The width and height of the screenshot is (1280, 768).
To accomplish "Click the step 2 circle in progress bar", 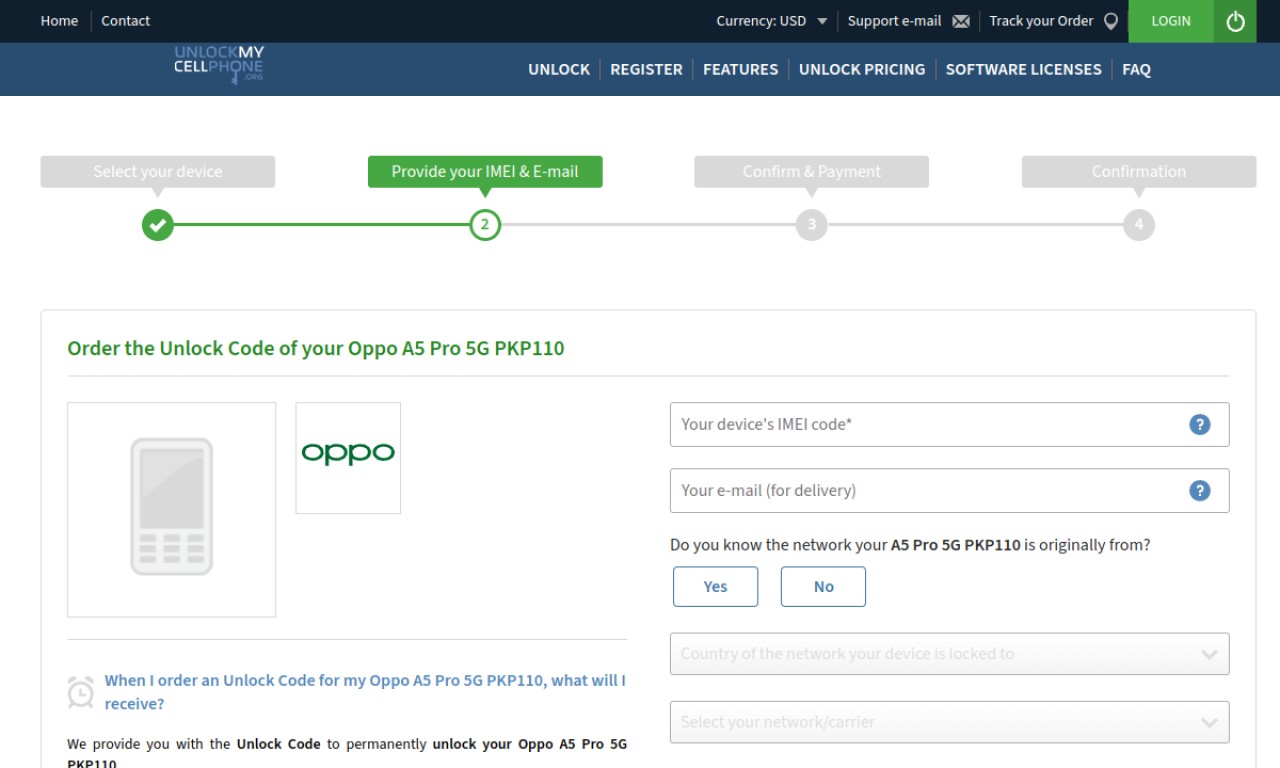I will [x=485, y=225].
